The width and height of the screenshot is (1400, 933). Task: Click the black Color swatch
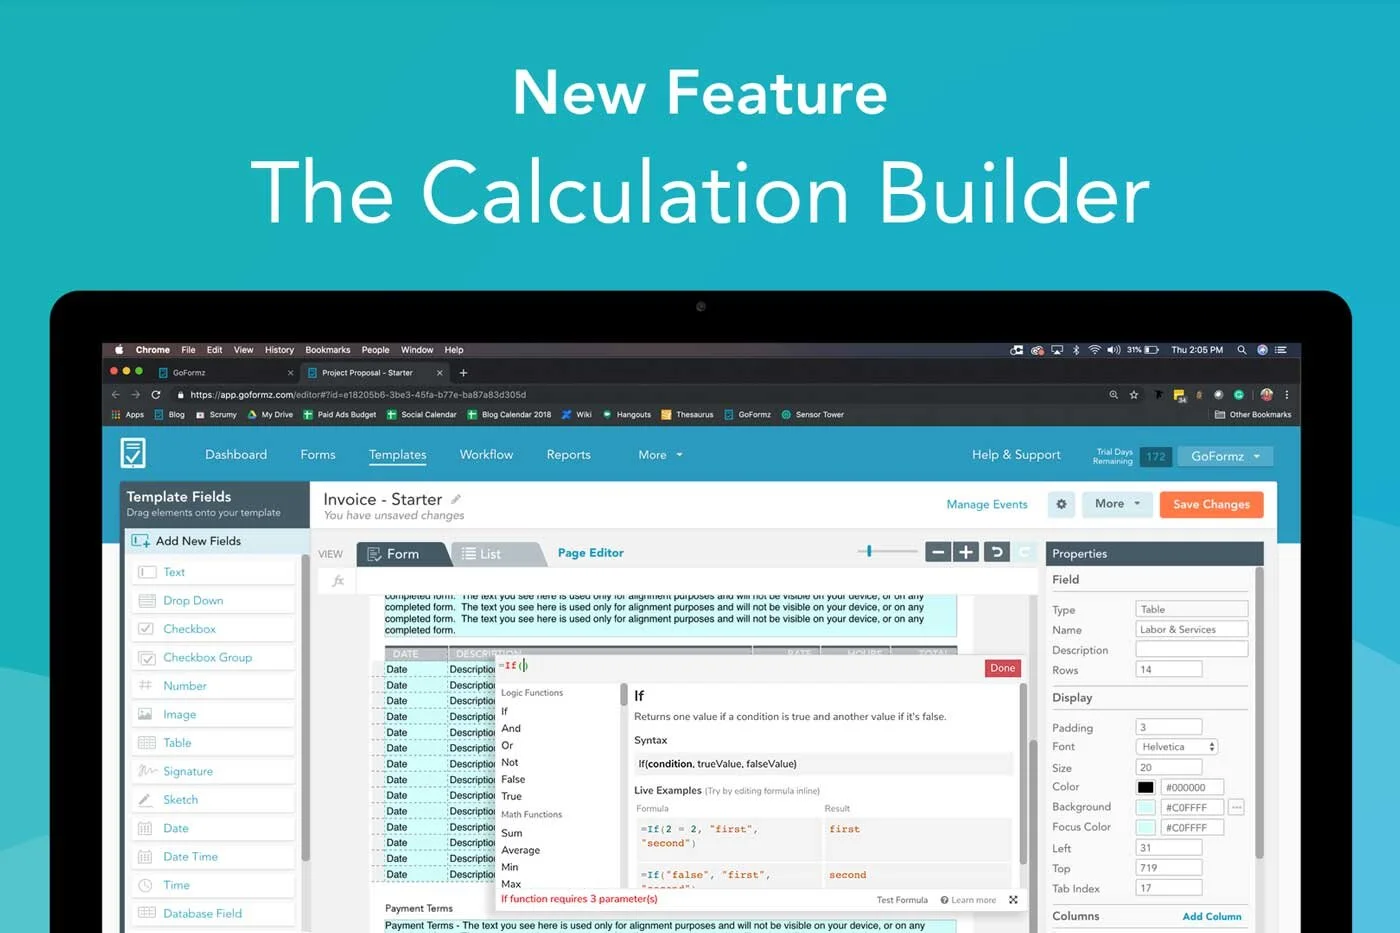(1145, 787)
